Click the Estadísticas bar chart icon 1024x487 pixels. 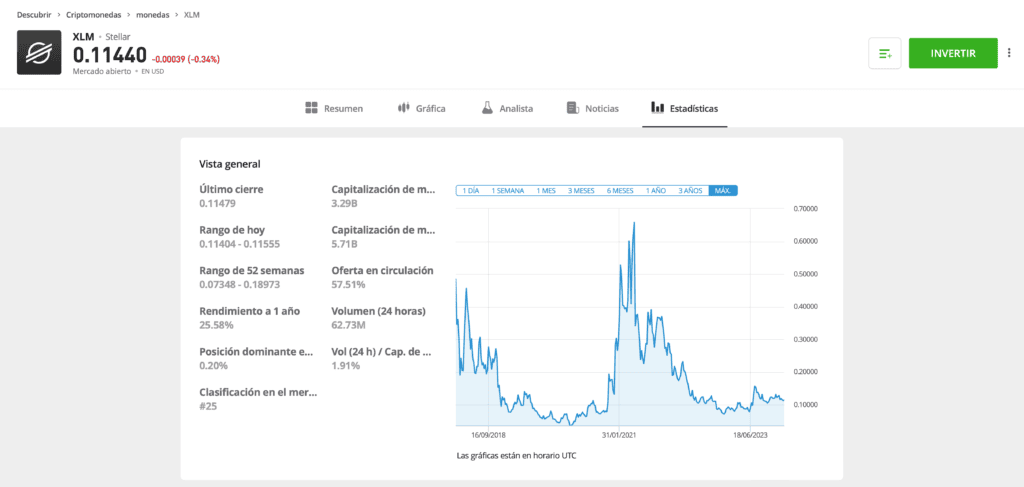click(x=658, y=108)
